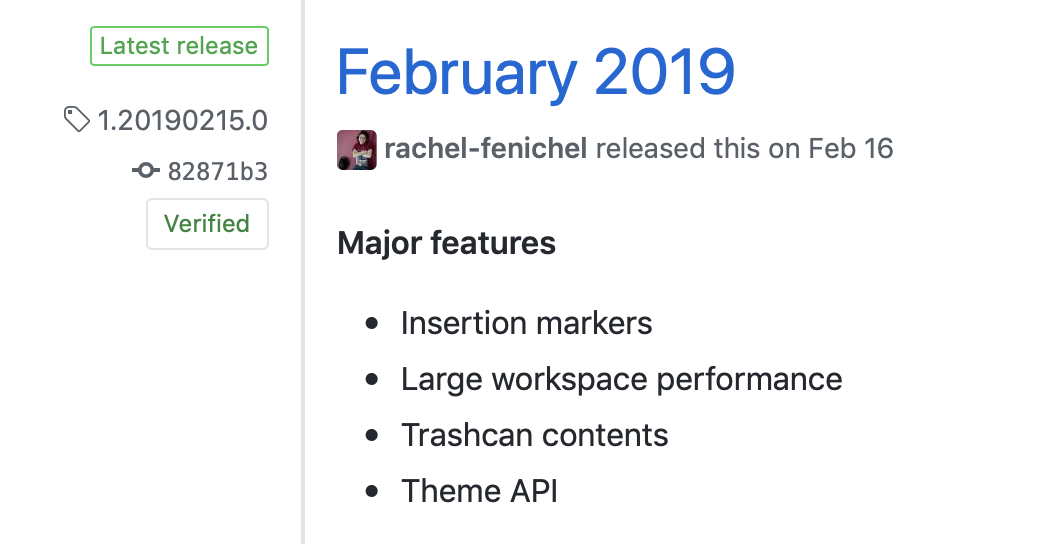Click the bullet before Theme API

pyautogui.click(x=373, y=492)
